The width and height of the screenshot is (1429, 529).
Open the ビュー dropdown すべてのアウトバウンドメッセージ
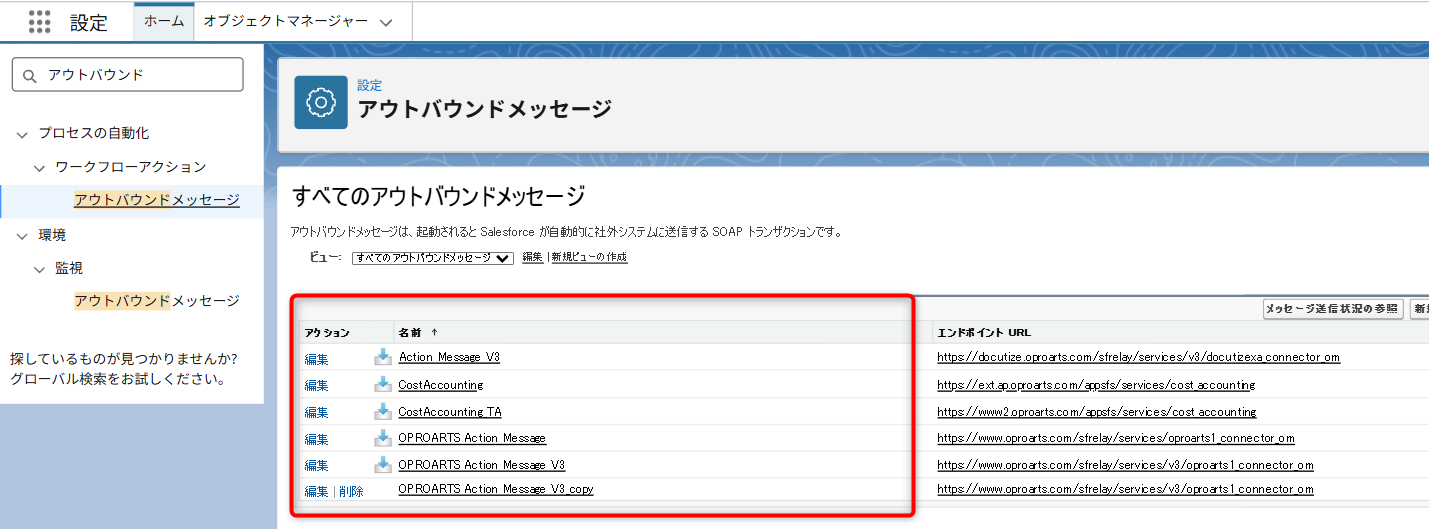tap(432, 257)
